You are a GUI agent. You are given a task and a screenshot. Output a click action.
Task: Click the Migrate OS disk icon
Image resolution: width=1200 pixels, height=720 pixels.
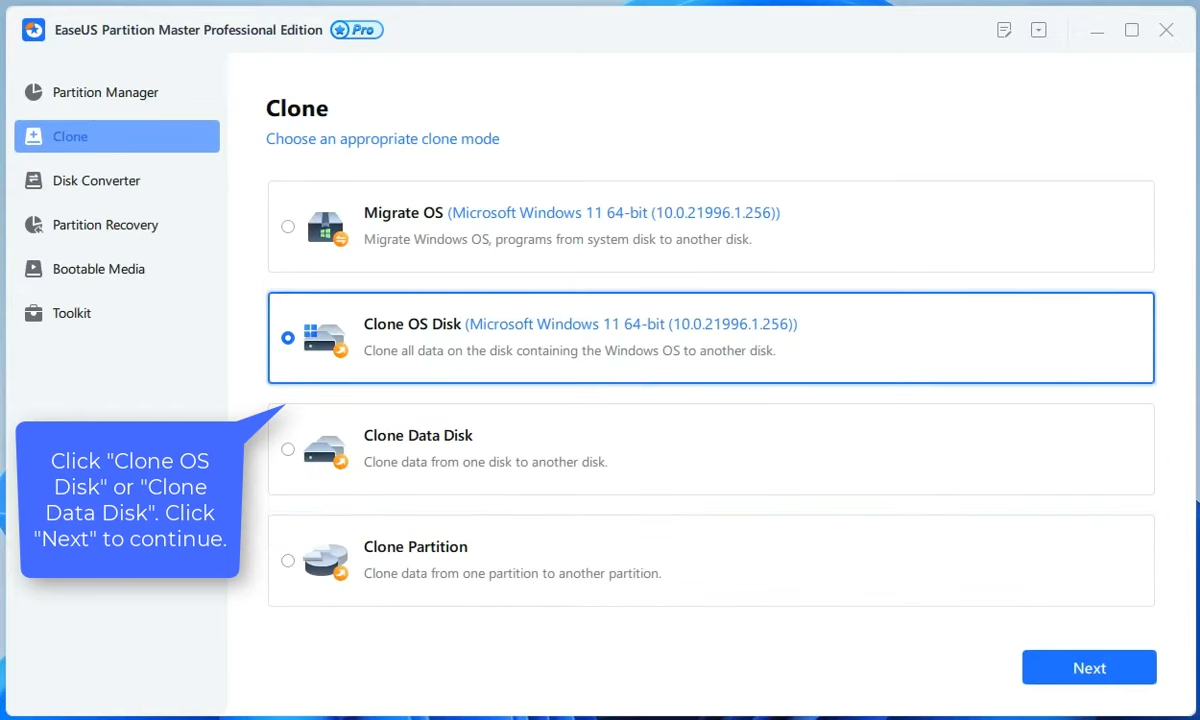326,226
